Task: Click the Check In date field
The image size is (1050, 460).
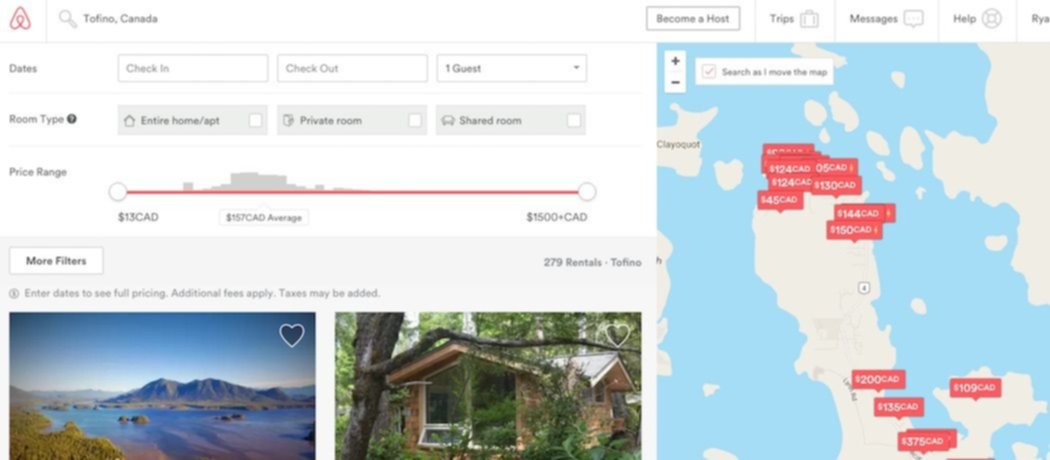Action: click(x=193, y=68)
